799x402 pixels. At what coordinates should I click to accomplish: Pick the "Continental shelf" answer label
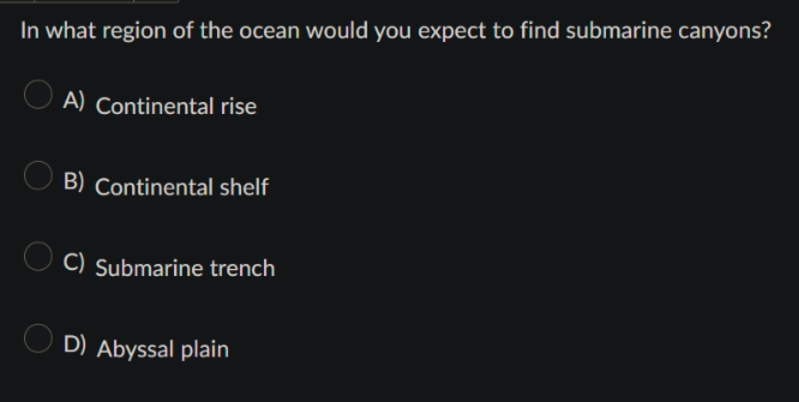tap(181, 187)
